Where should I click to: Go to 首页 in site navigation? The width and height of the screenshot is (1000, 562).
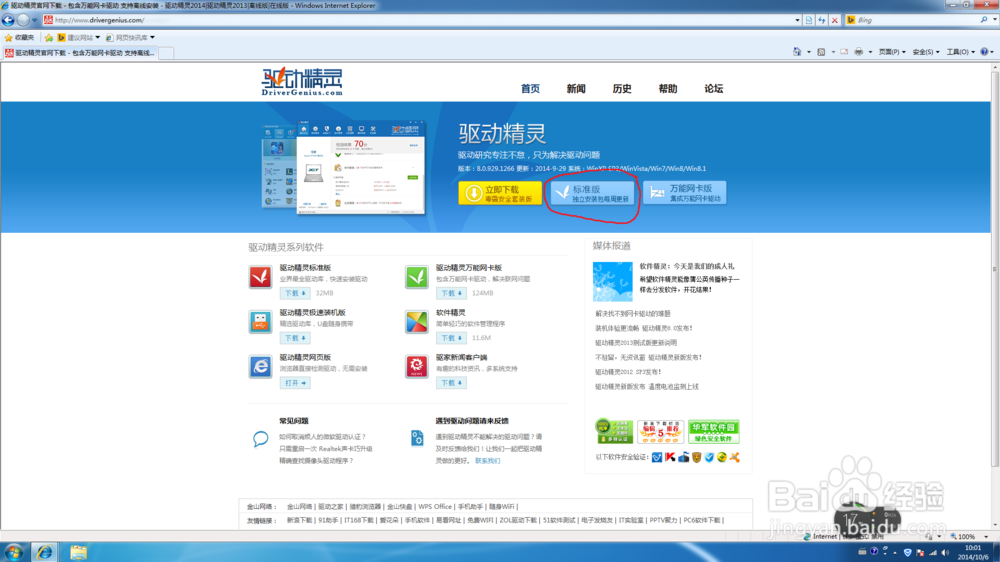(x=530, y=89)
